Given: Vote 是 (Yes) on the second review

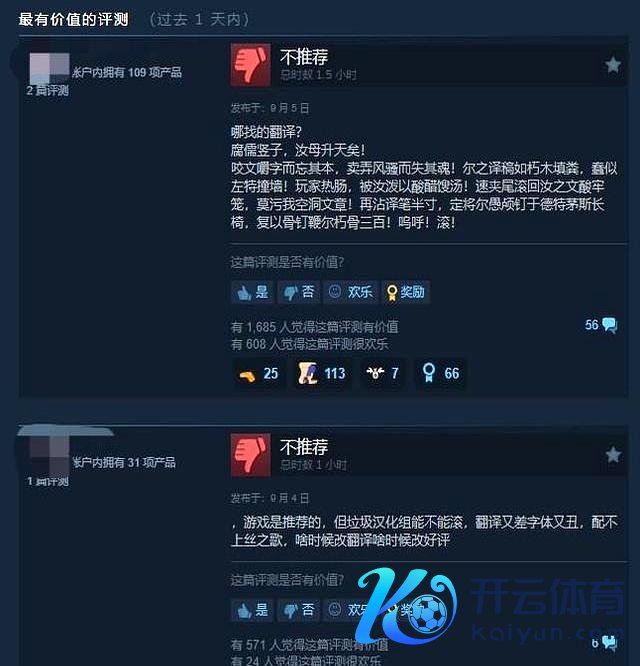Looking at the screenshot, I should pos(253,610).
